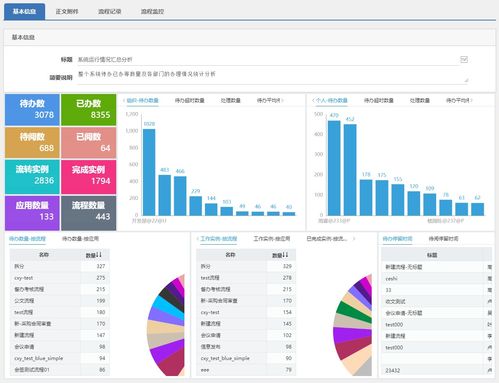Click right arrow after 已完成实例 tab
499x383 pixels.
(354, 239)
